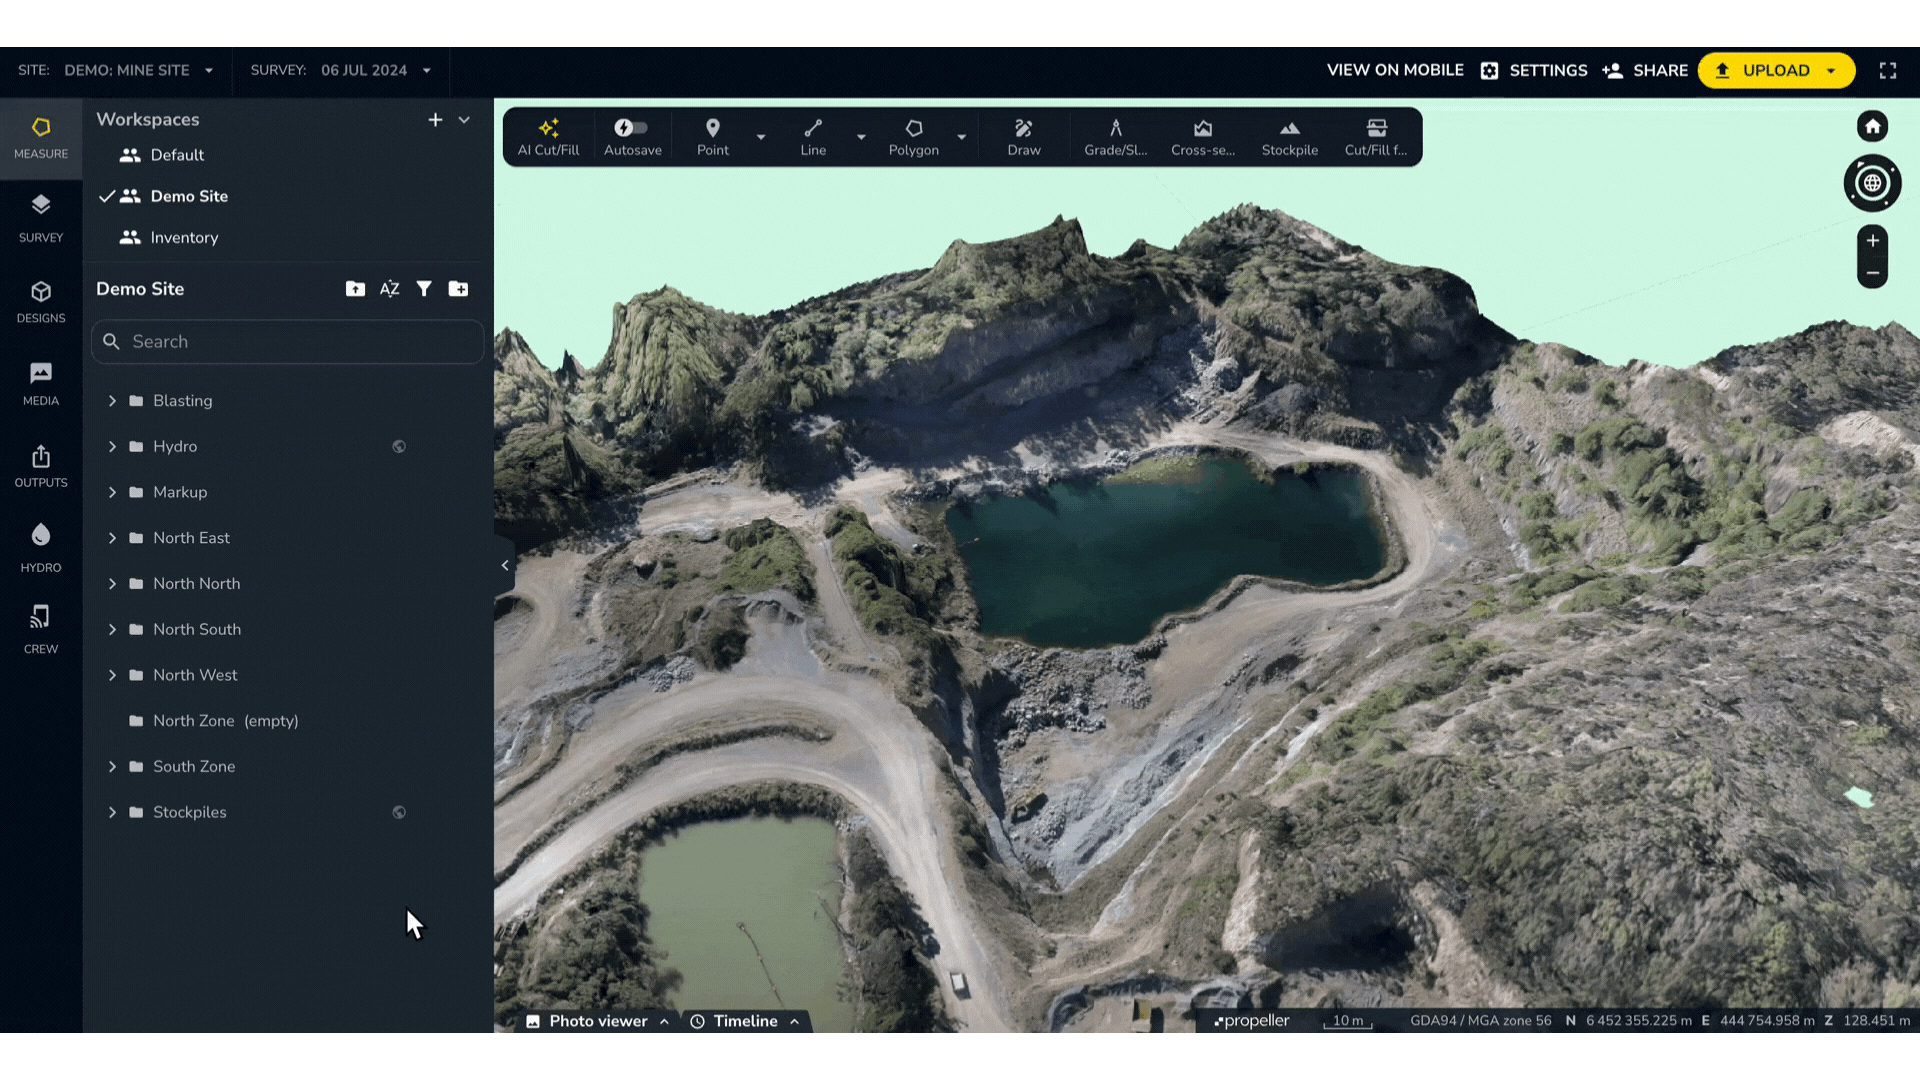Activate the Polygon measurement tool
The image size is (1920, 1080).
[913, 137]
